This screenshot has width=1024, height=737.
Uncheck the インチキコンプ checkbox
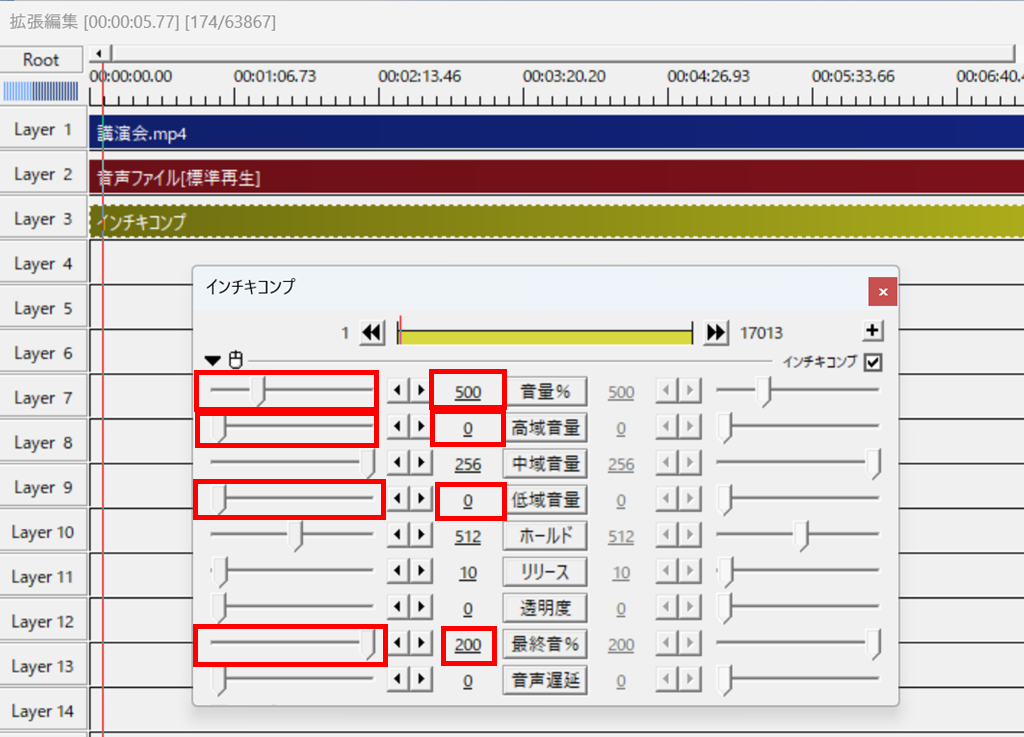click(872, 362)
